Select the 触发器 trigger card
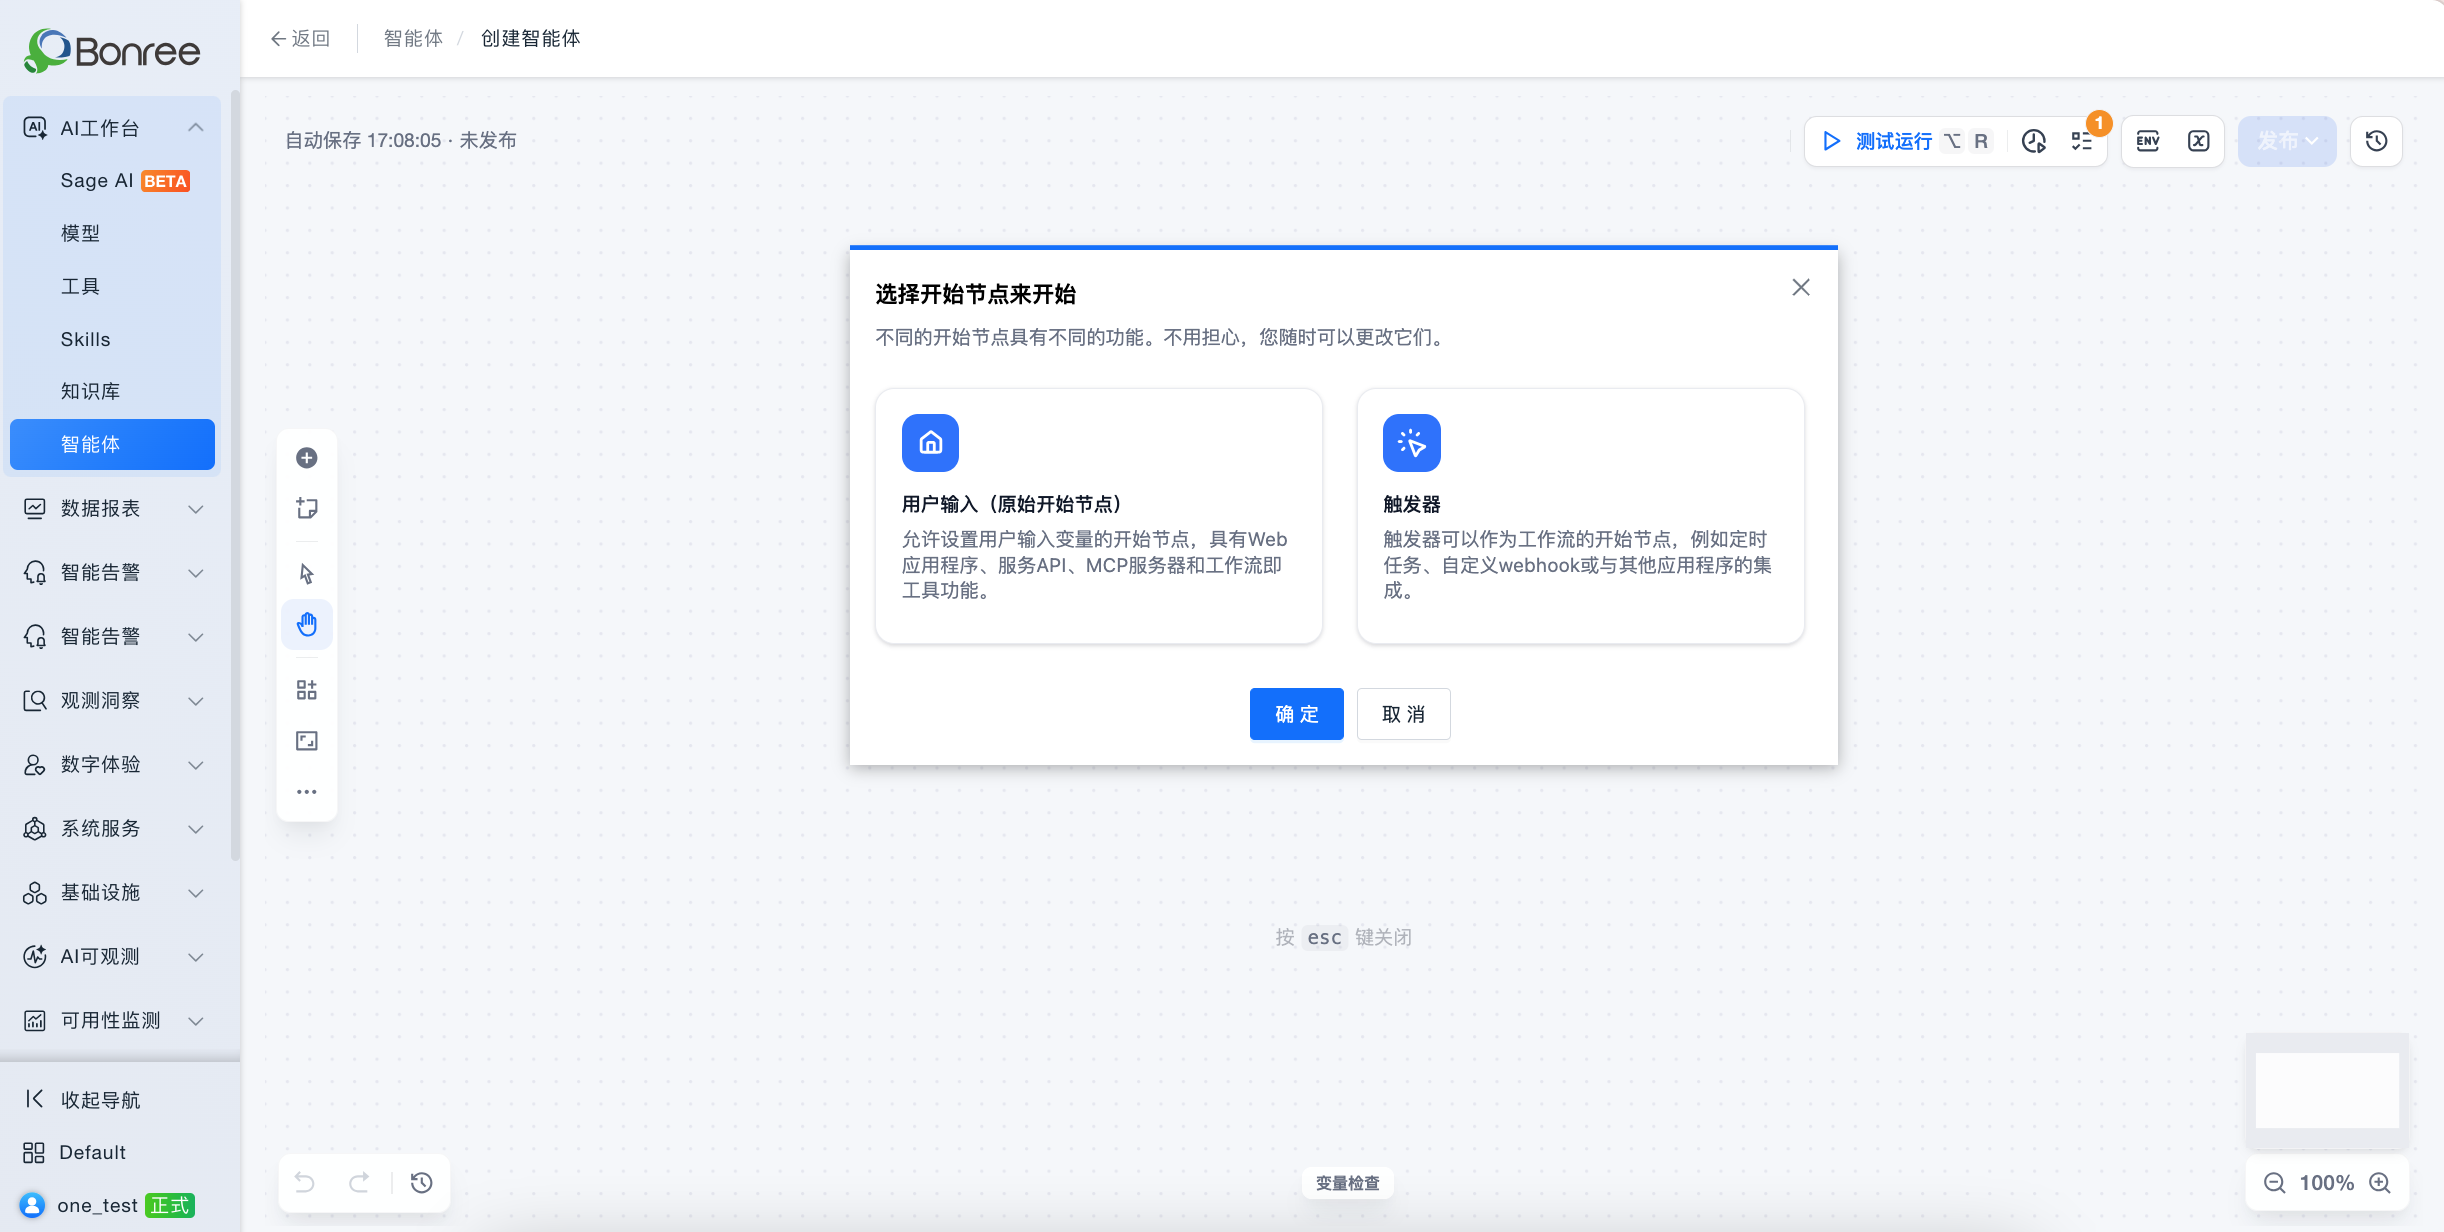2444x1232 pixels. pyautogui.click(x=1581, y=516)
